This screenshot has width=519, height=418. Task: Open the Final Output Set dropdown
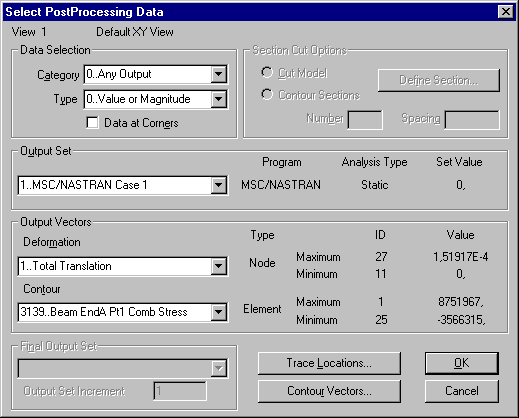tap(219, 368)
